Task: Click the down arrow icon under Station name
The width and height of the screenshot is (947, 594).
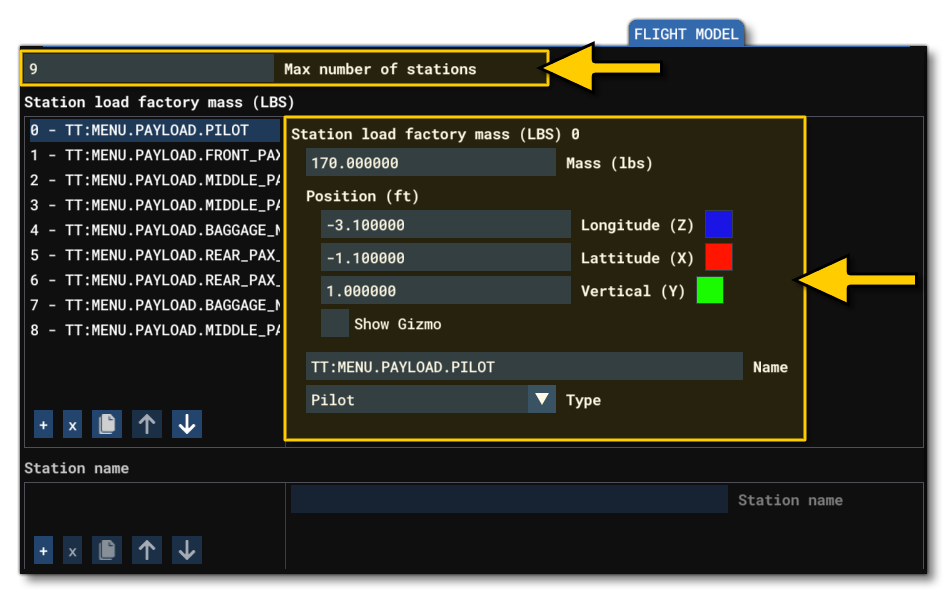Action: click(186, 549)
